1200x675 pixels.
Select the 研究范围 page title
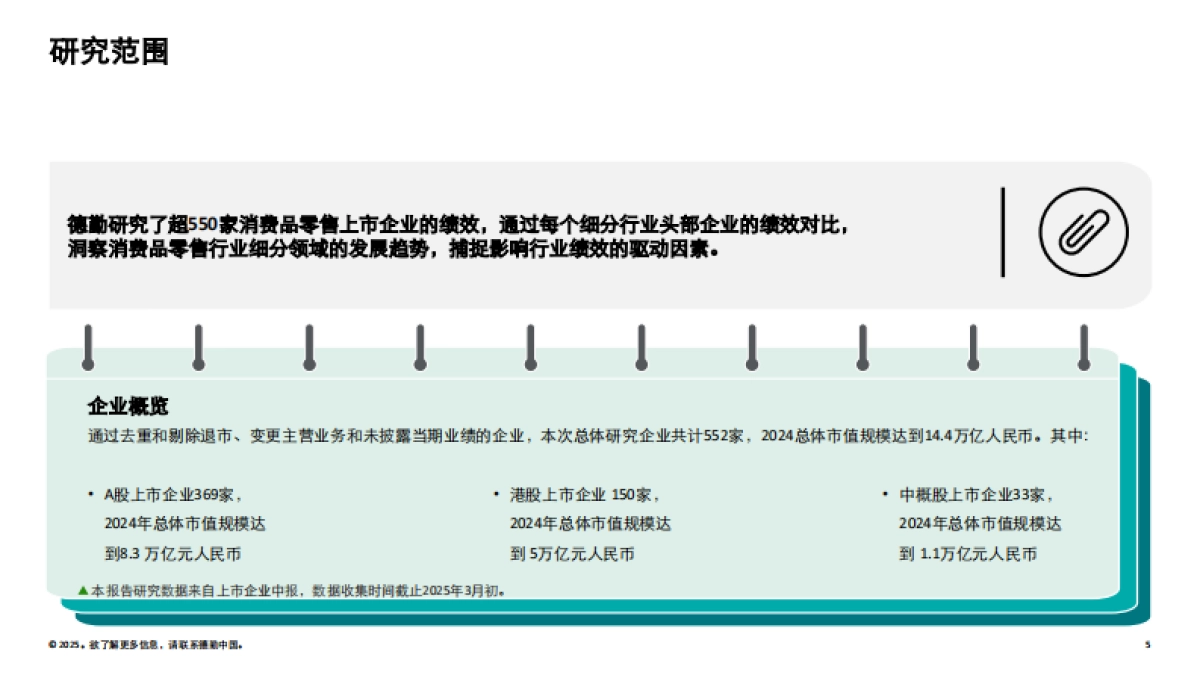(110, 47)
